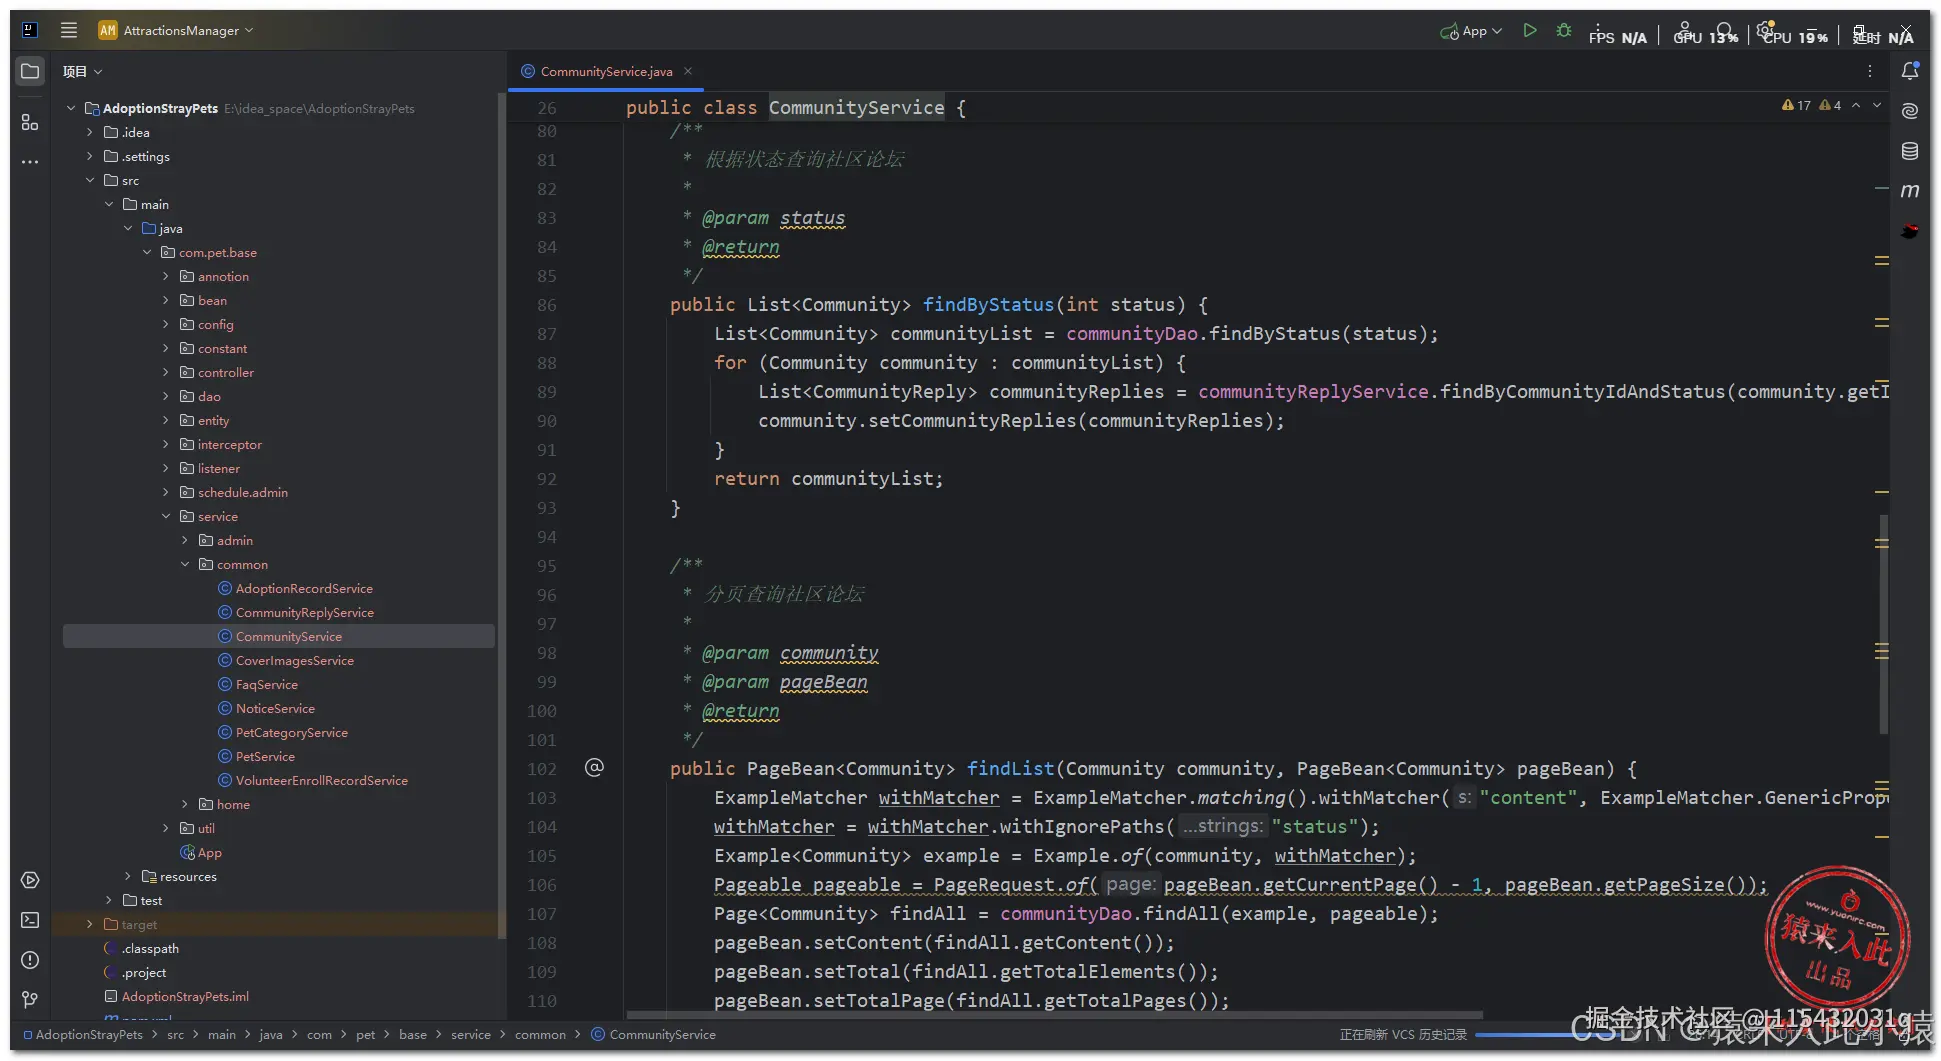The width and height of the screenshot is (1941, 1061).
Task: Click the src breadcrumb in navigation bar
Action: (176, 1034)
